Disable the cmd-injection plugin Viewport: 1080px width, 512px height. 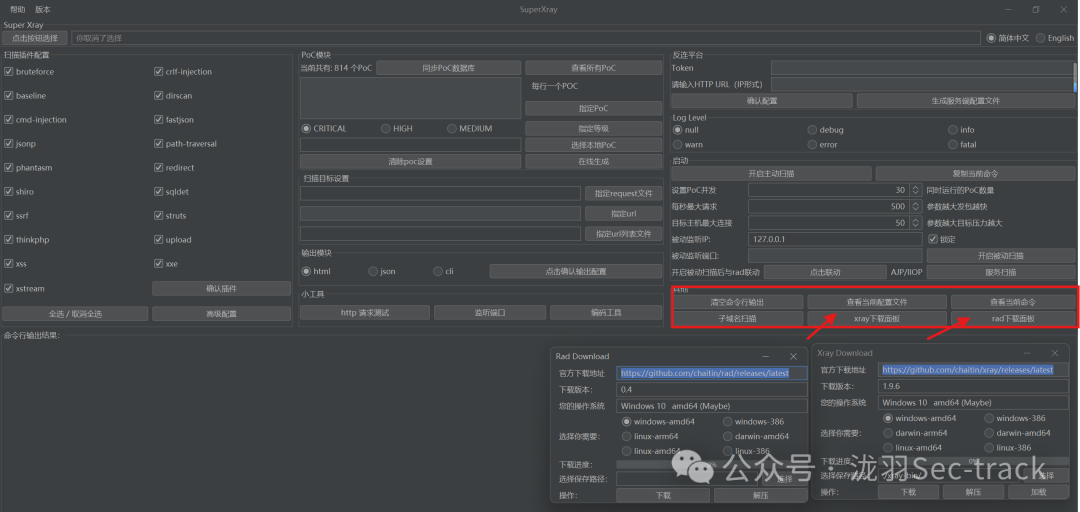click(9, 119)
